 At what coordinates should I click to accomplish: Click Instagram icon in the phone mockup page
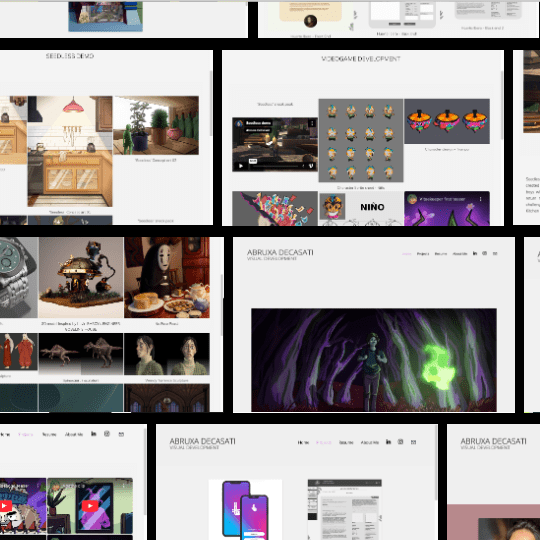[401, 442]
